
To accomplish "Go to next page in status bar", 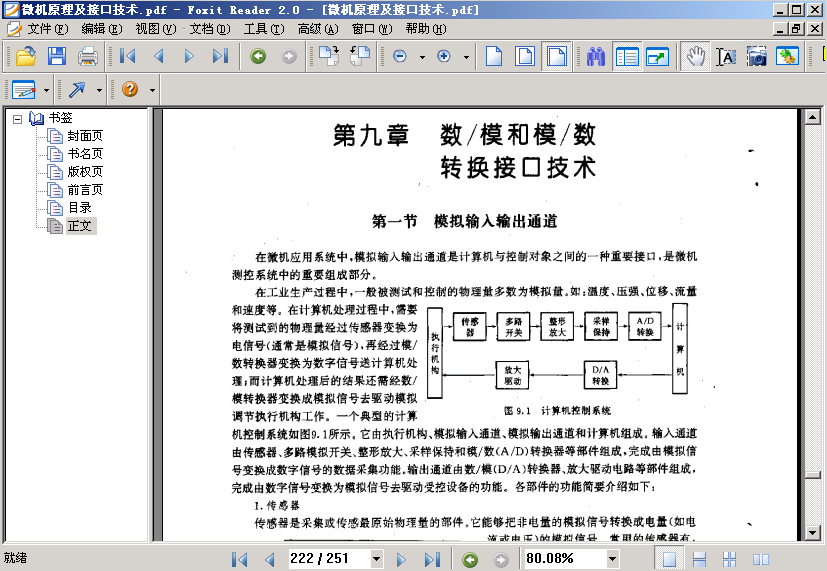I will coord(401,559).
